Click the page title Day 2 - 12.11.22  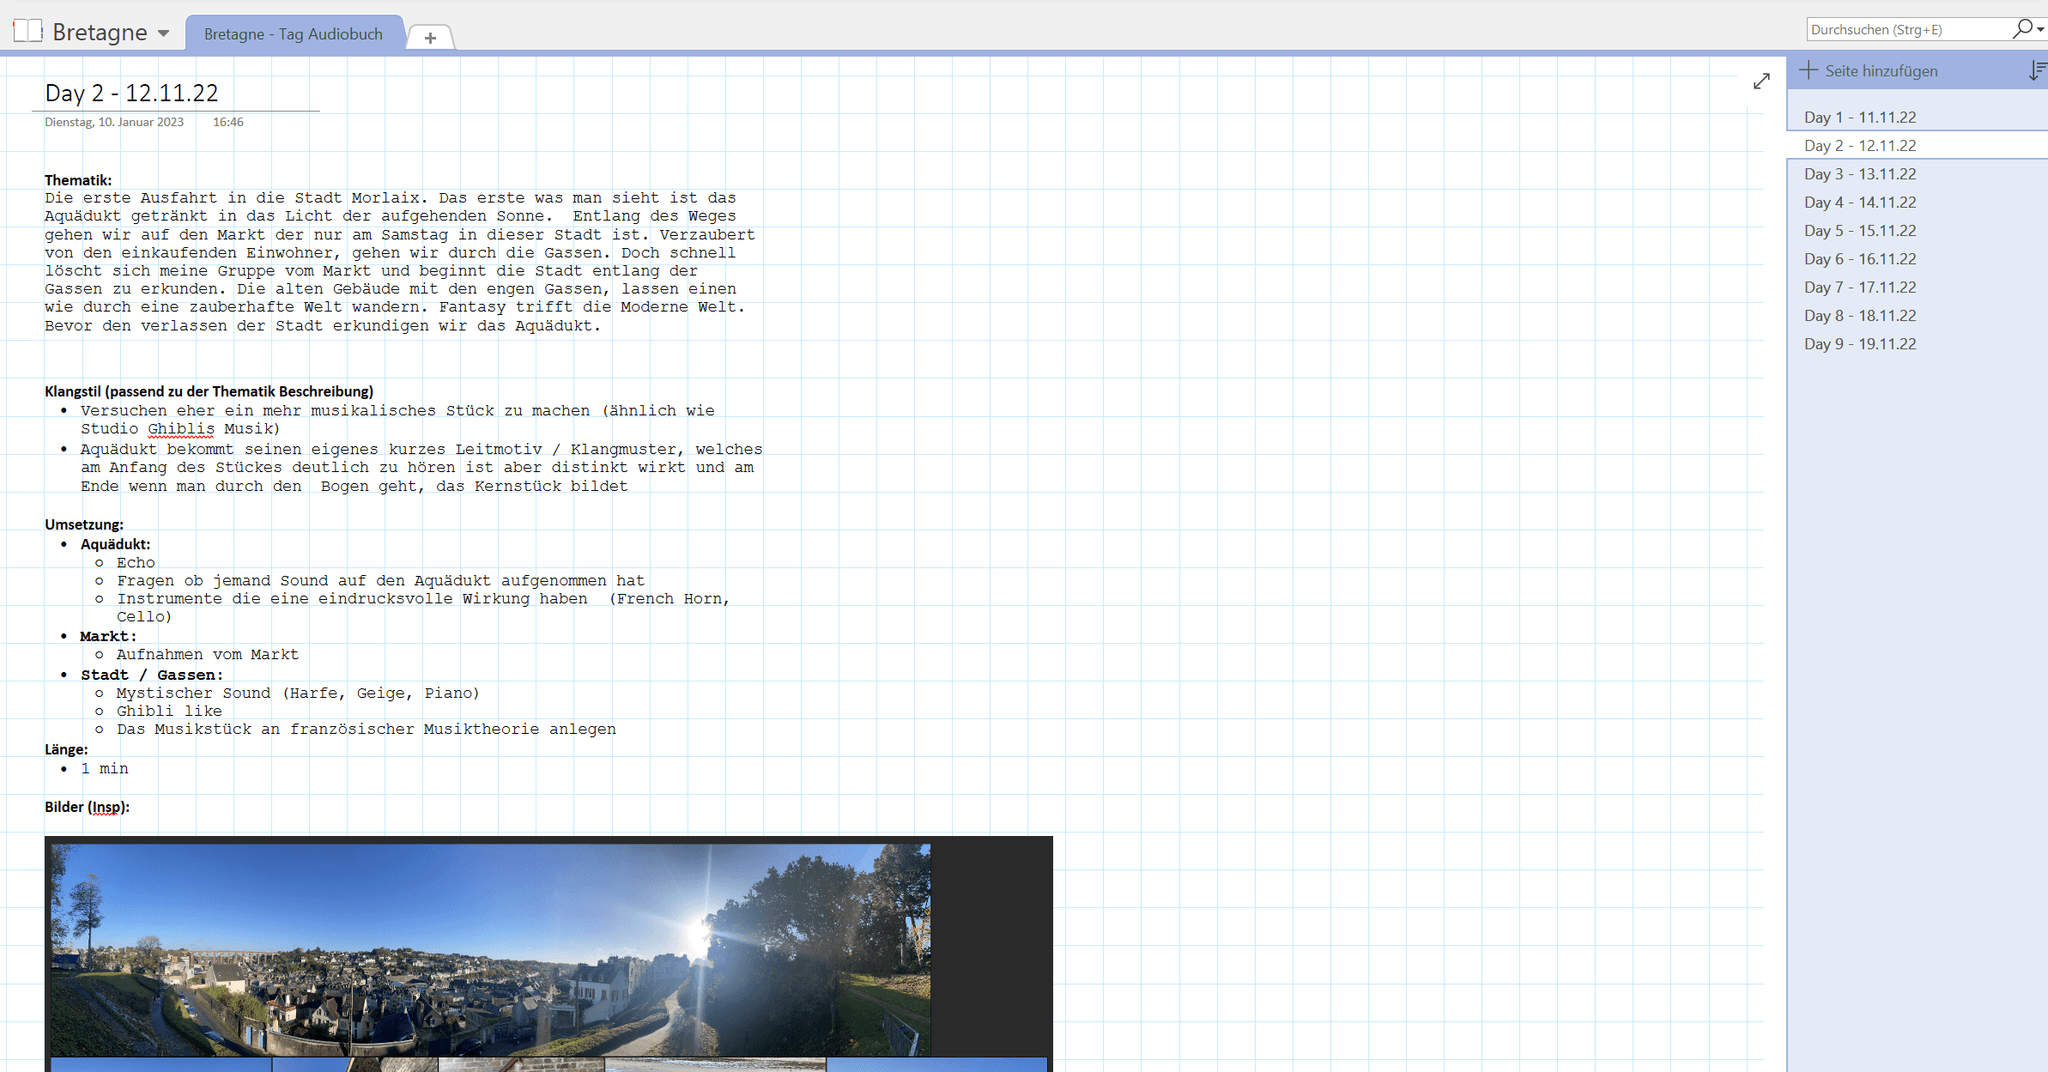click(131, 93)
